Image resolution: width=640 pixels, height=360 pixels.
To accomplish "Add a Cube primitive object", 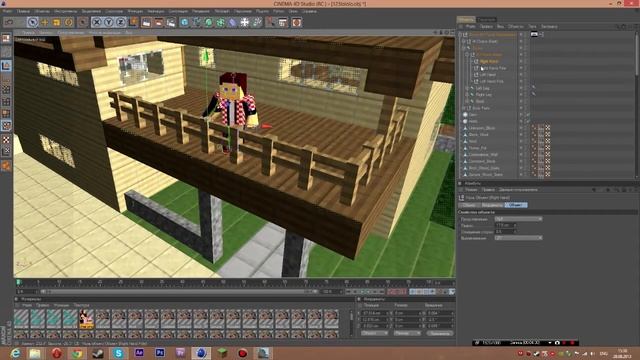I will [184, 22].
